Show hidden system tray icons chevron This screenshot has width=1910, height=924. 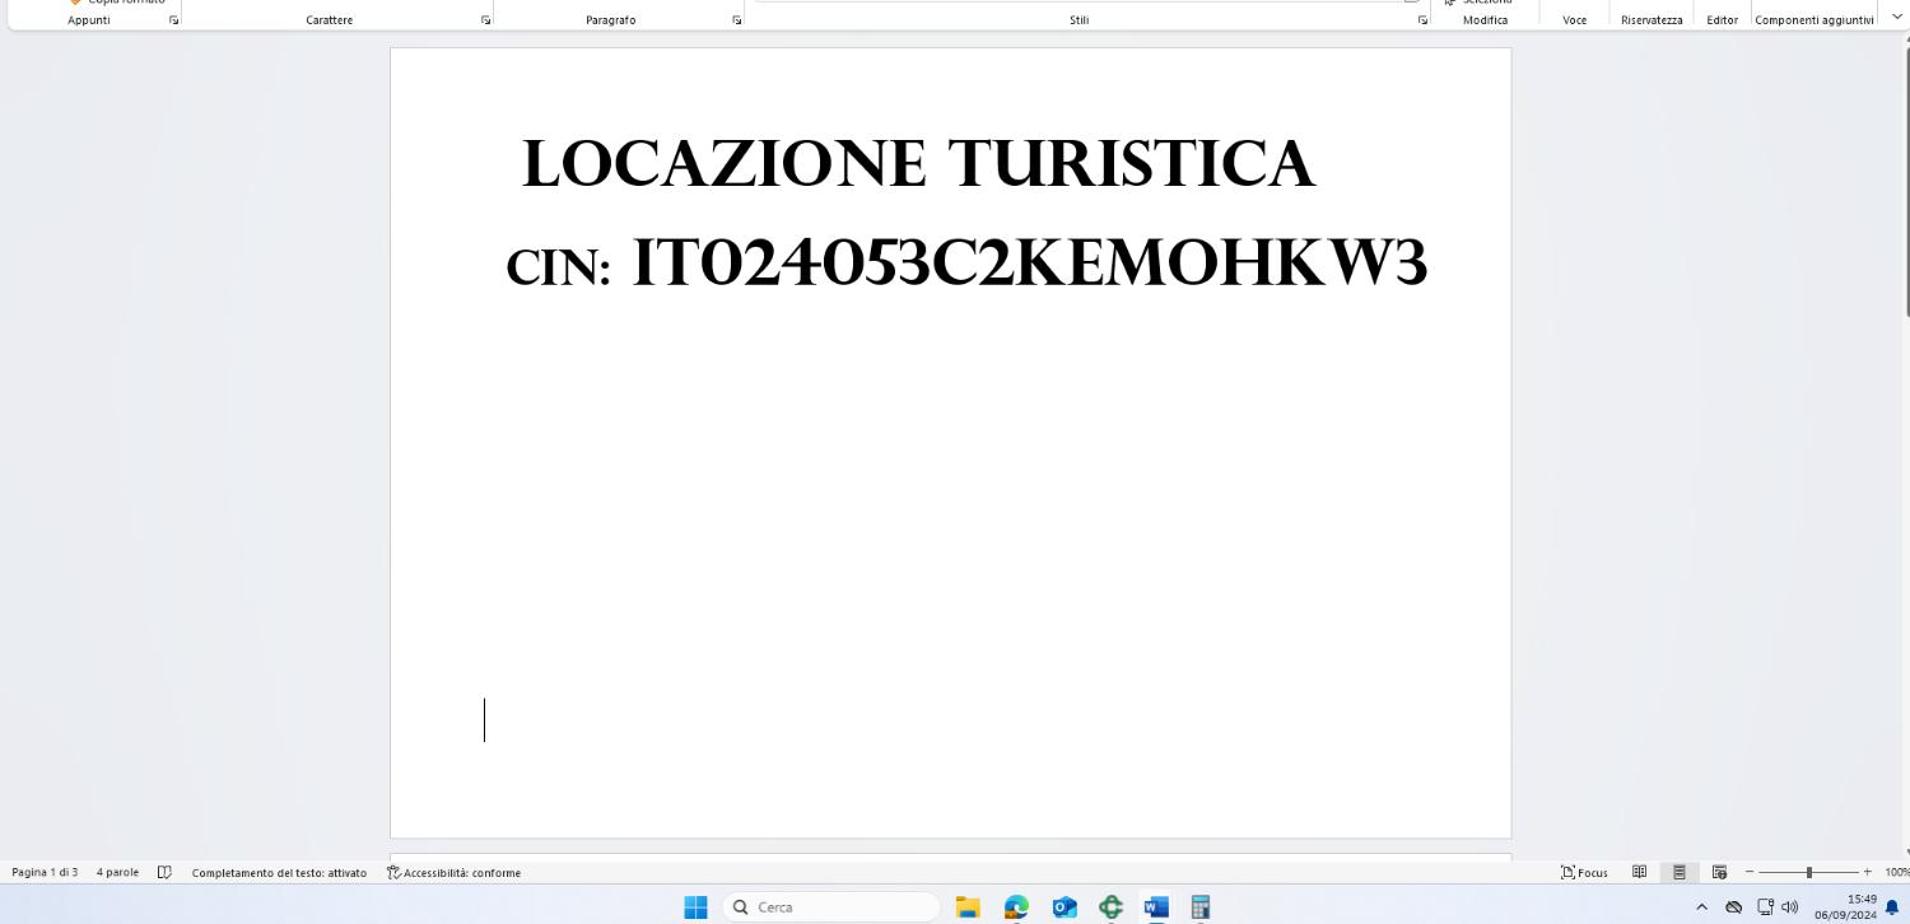pos(1701,907)
